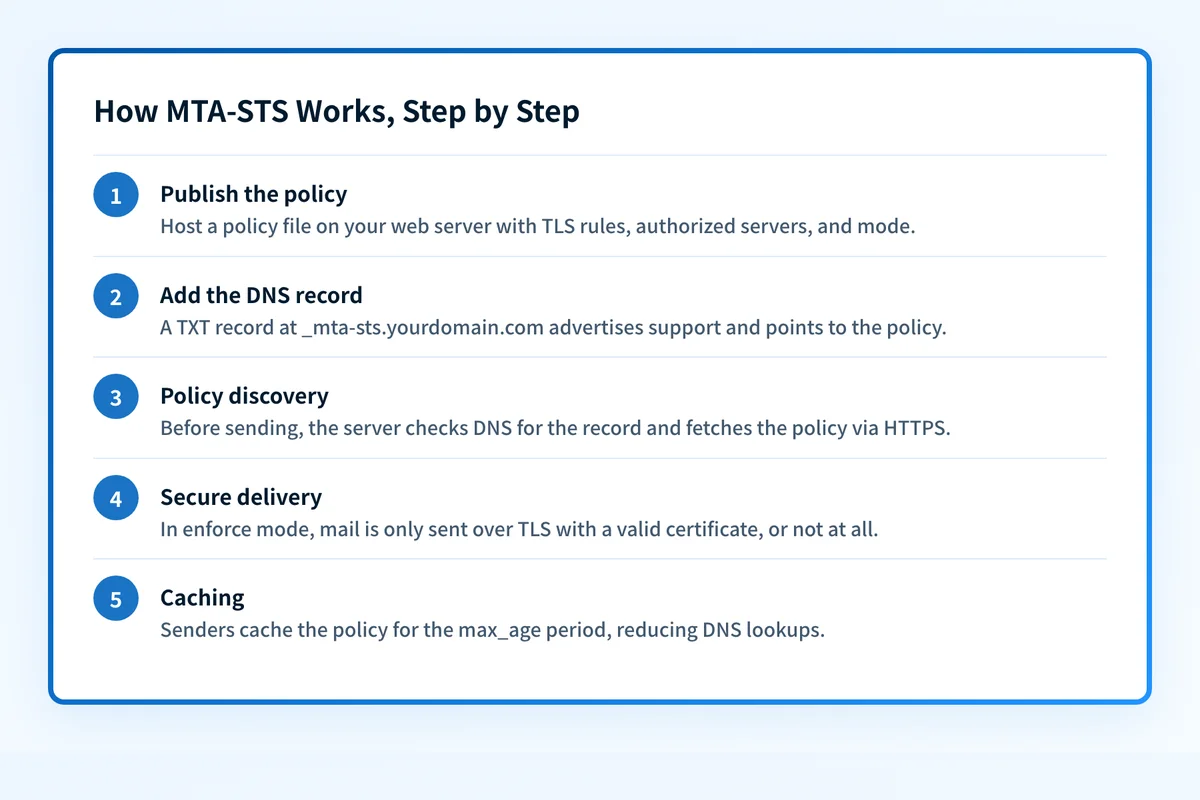
Task: Click the numbered circle badge for Add the DNS record
Action: (116, 296)
